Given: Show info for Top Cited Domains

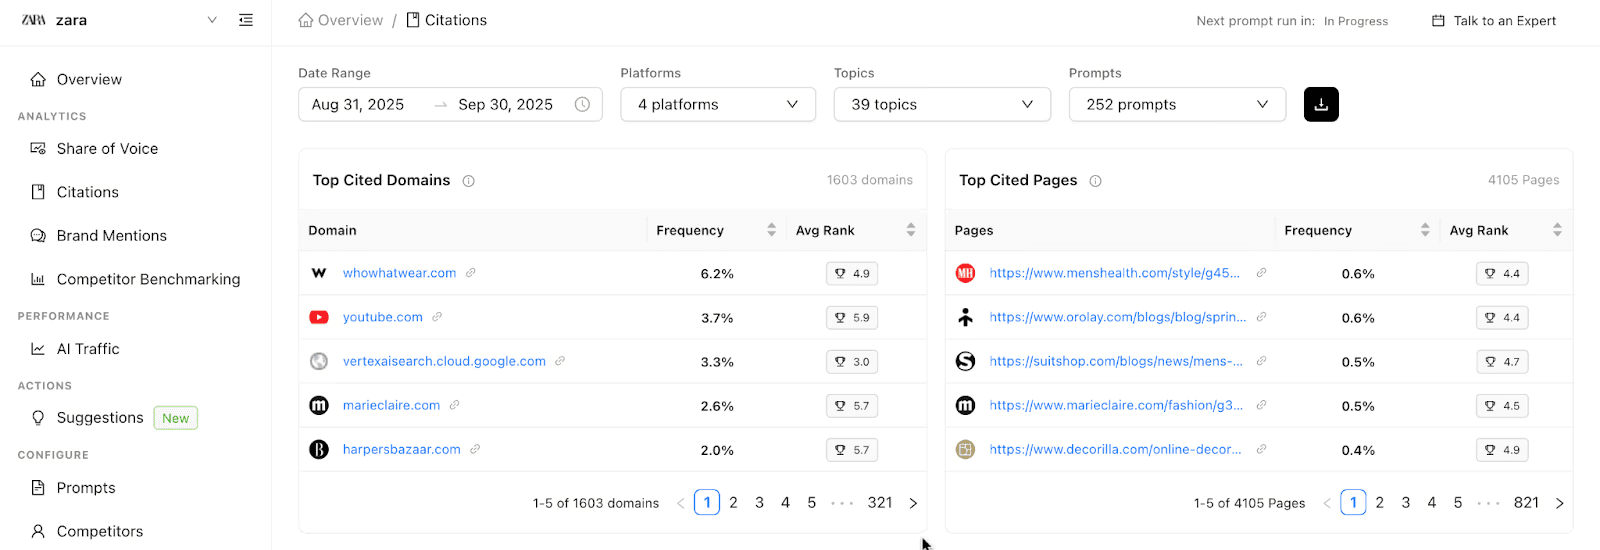Looking at the screenshot, I should 468,181.
